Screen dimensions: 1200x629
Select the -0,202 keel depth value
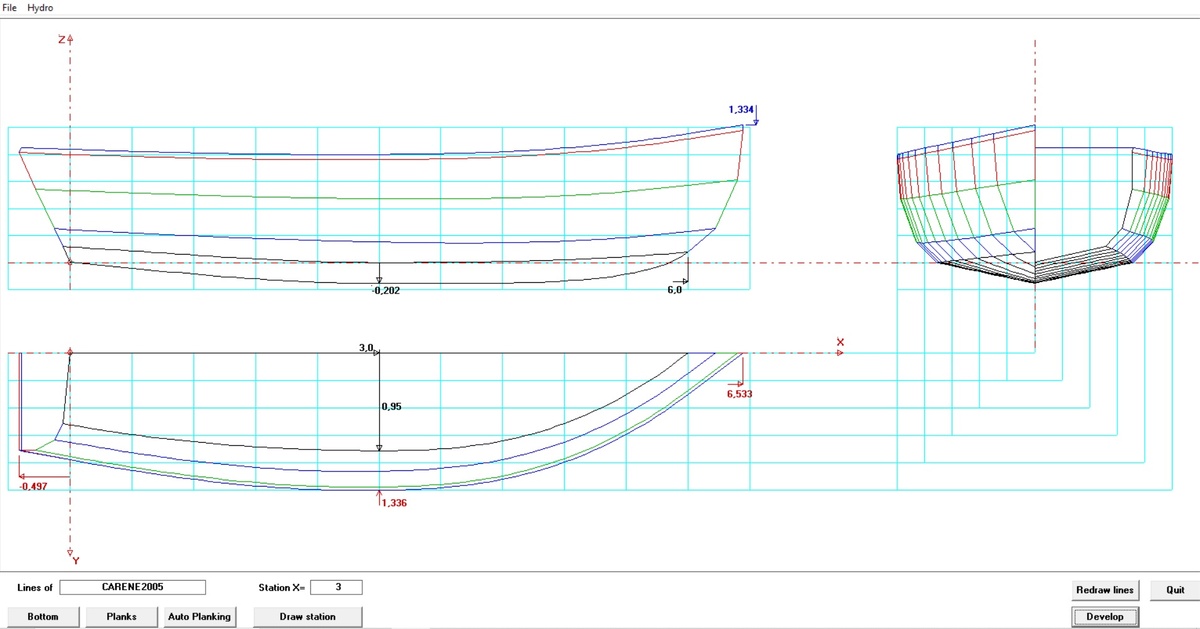click(x=386, y=290)
